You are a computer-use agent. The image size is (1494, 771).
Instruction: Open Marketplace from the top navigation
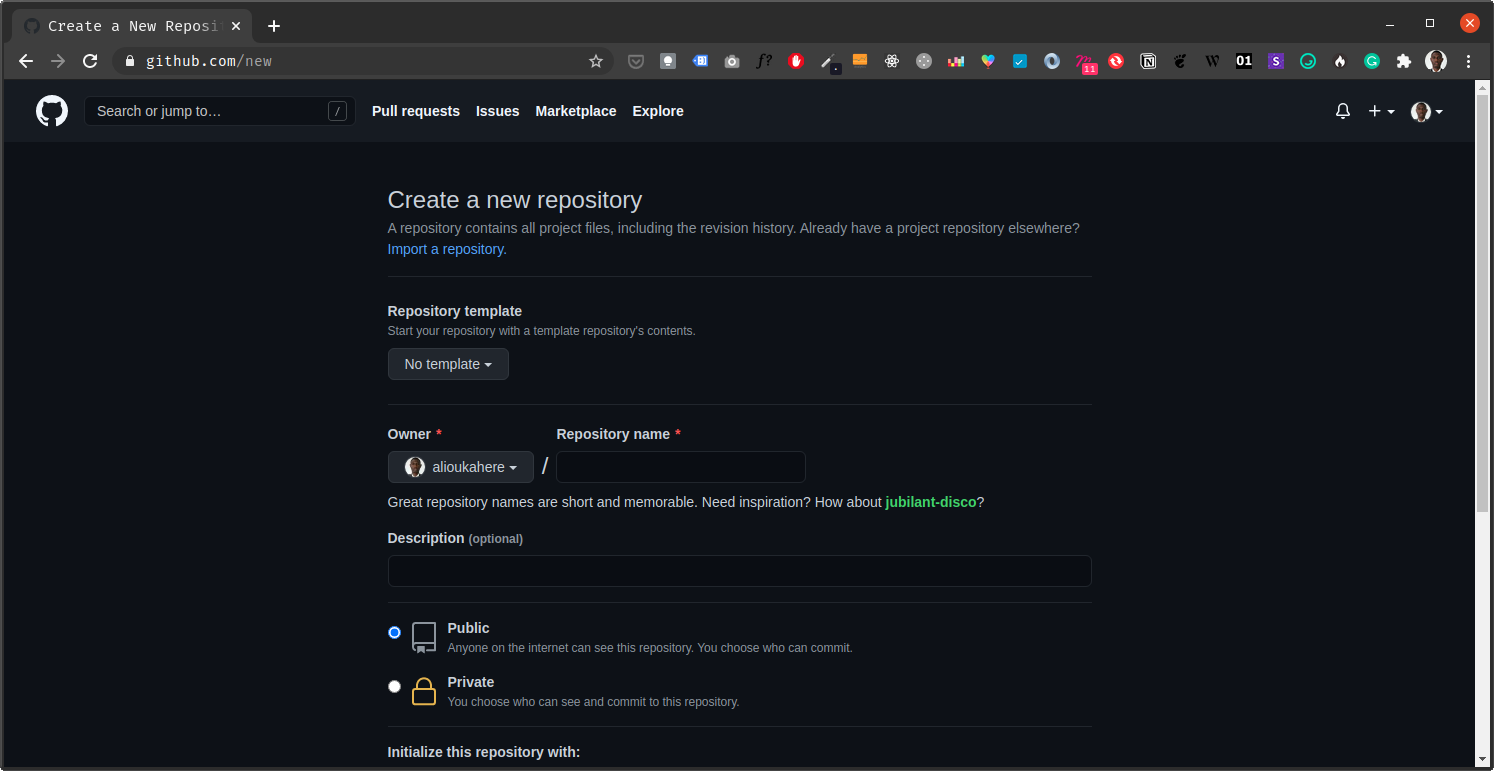click(575, 111)
